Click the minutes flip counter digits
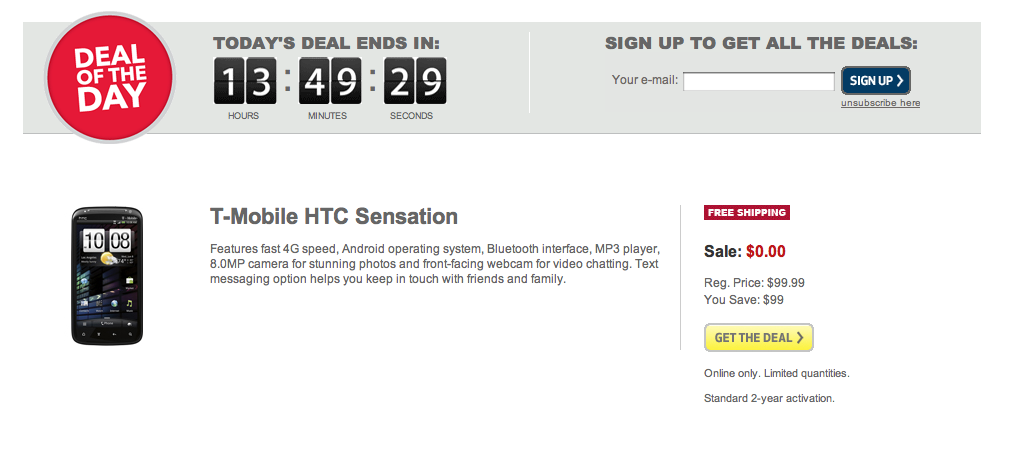The height and width of the screenshot is (458, 1010). 329,81
